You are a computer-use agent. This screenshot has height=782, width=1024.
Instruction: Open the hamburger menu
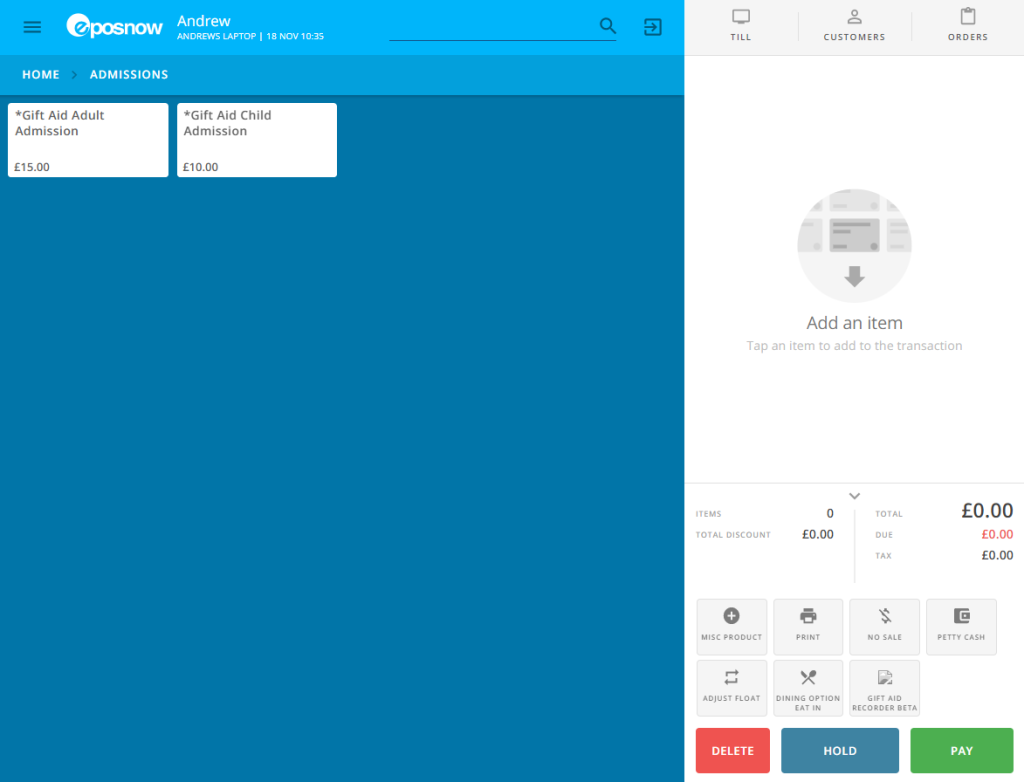tap(32, 27)
